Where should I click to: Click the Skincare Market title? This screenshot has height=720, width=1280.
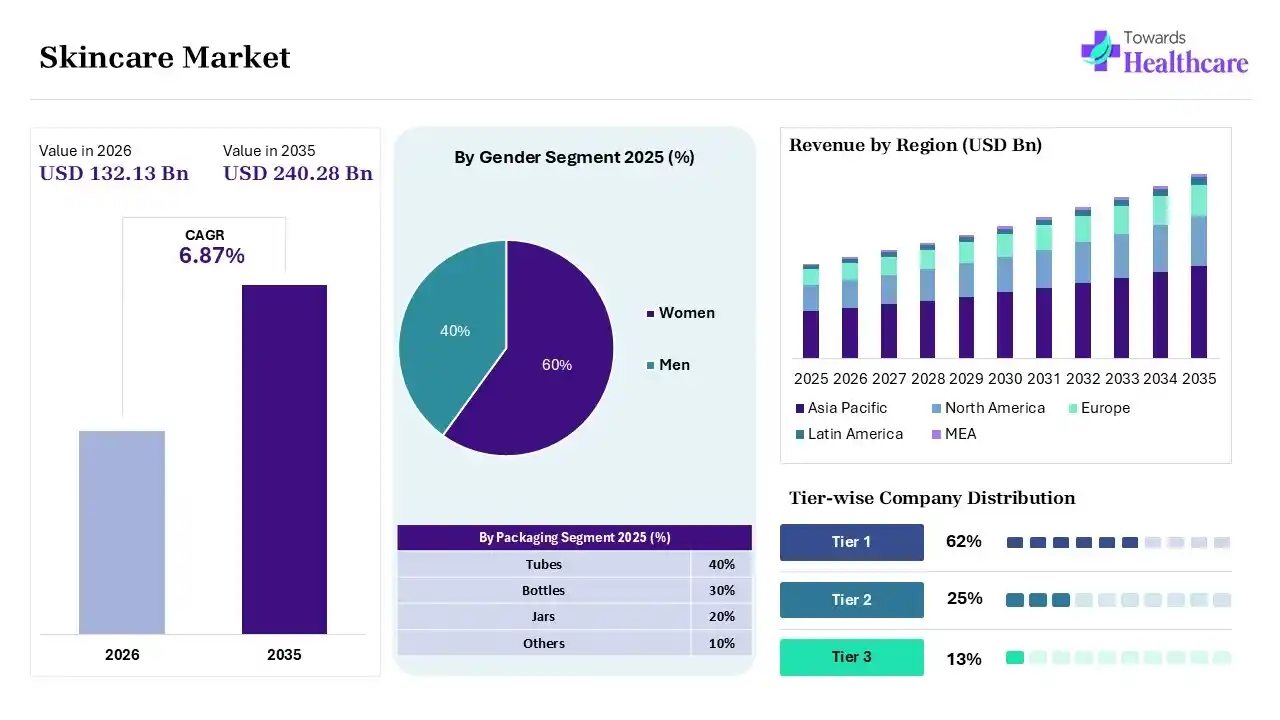[x=165, y=58]
